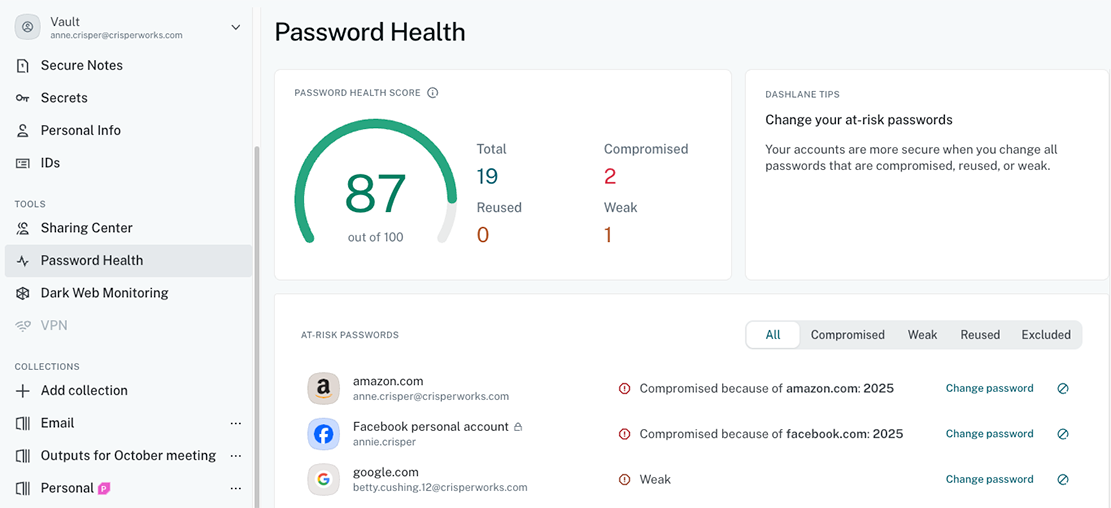Click the Dark Web Monitoring icon
The width and height of the screenshot is (1111, 508).
pyautogui.click(x=23, y=293)
